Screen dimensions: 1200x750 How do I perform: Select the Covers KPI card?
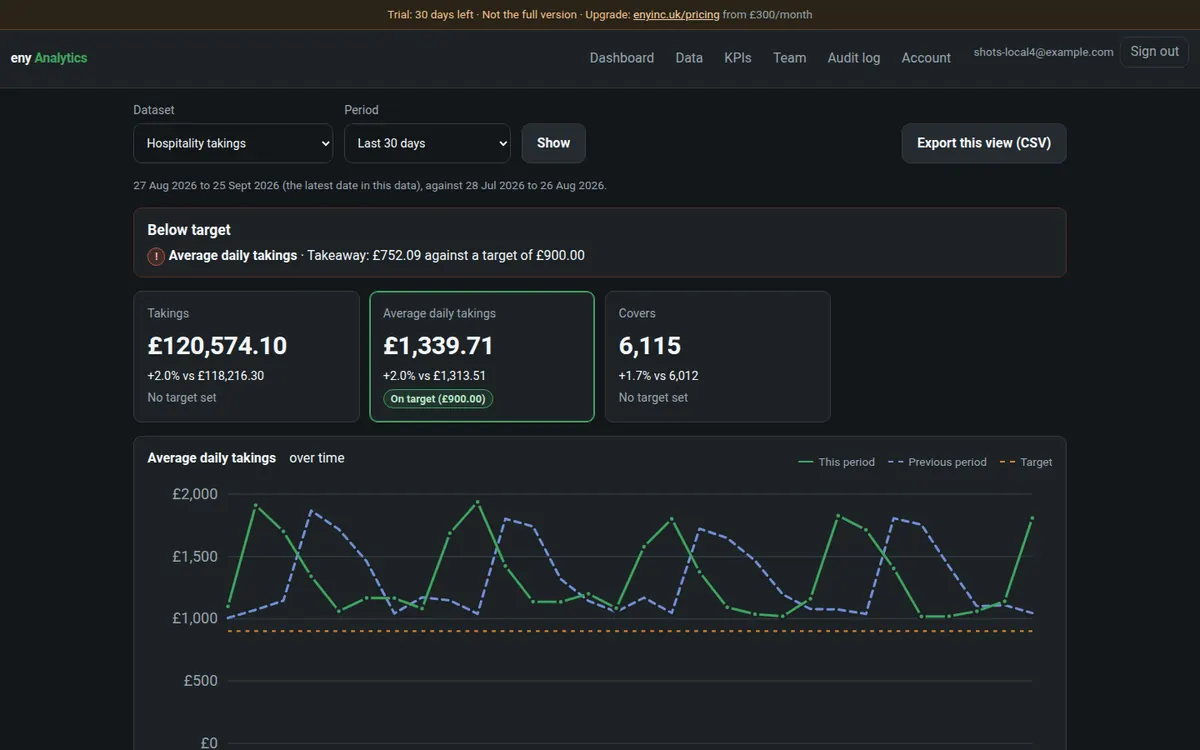(x=718, y=356)
